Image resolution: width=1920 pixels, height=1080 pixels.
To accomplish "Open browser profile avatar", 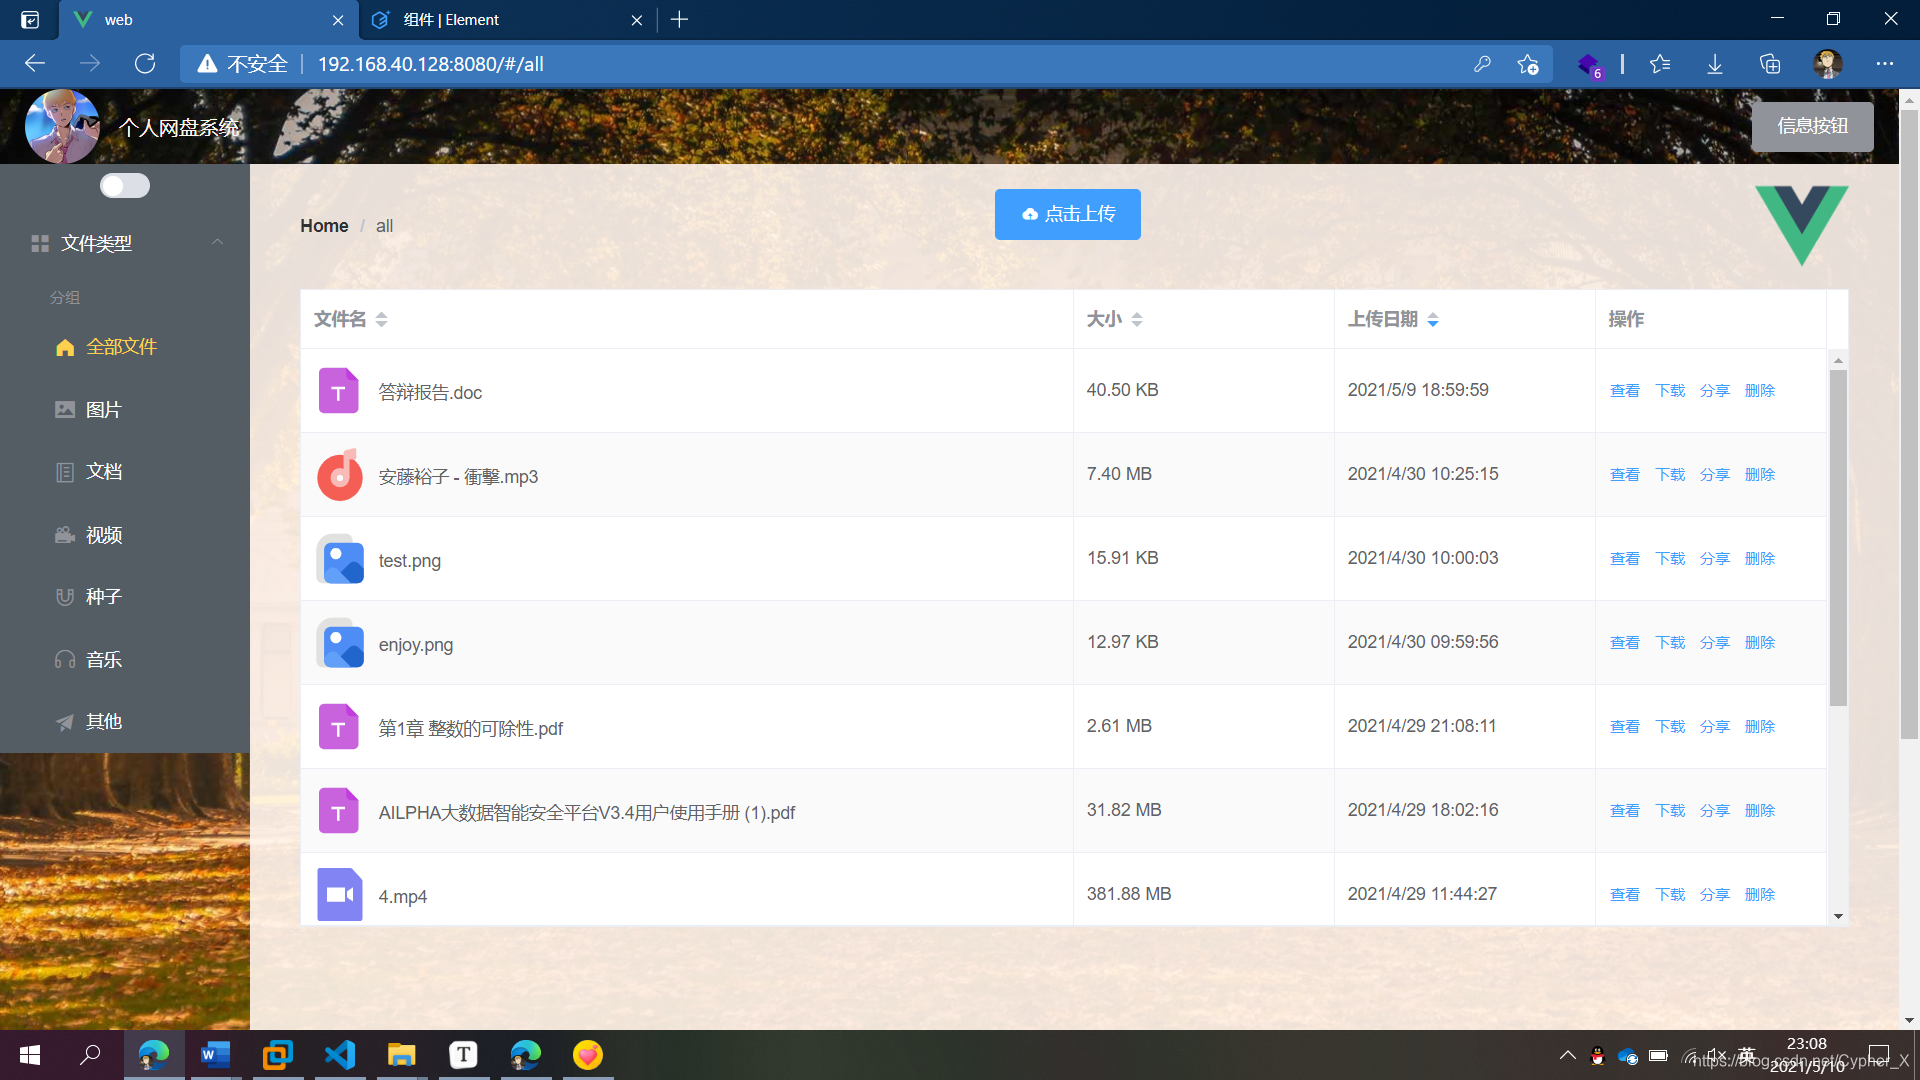I will pyautogui.click(x=1828, y=64).
